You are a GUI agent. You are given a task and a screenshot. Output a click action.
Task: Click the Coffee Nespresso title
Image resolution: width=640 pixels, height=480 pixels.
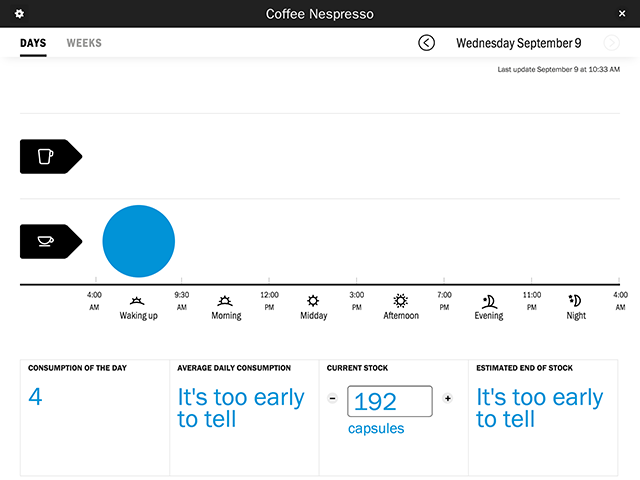pyautogui.click(x=320, y=14)
